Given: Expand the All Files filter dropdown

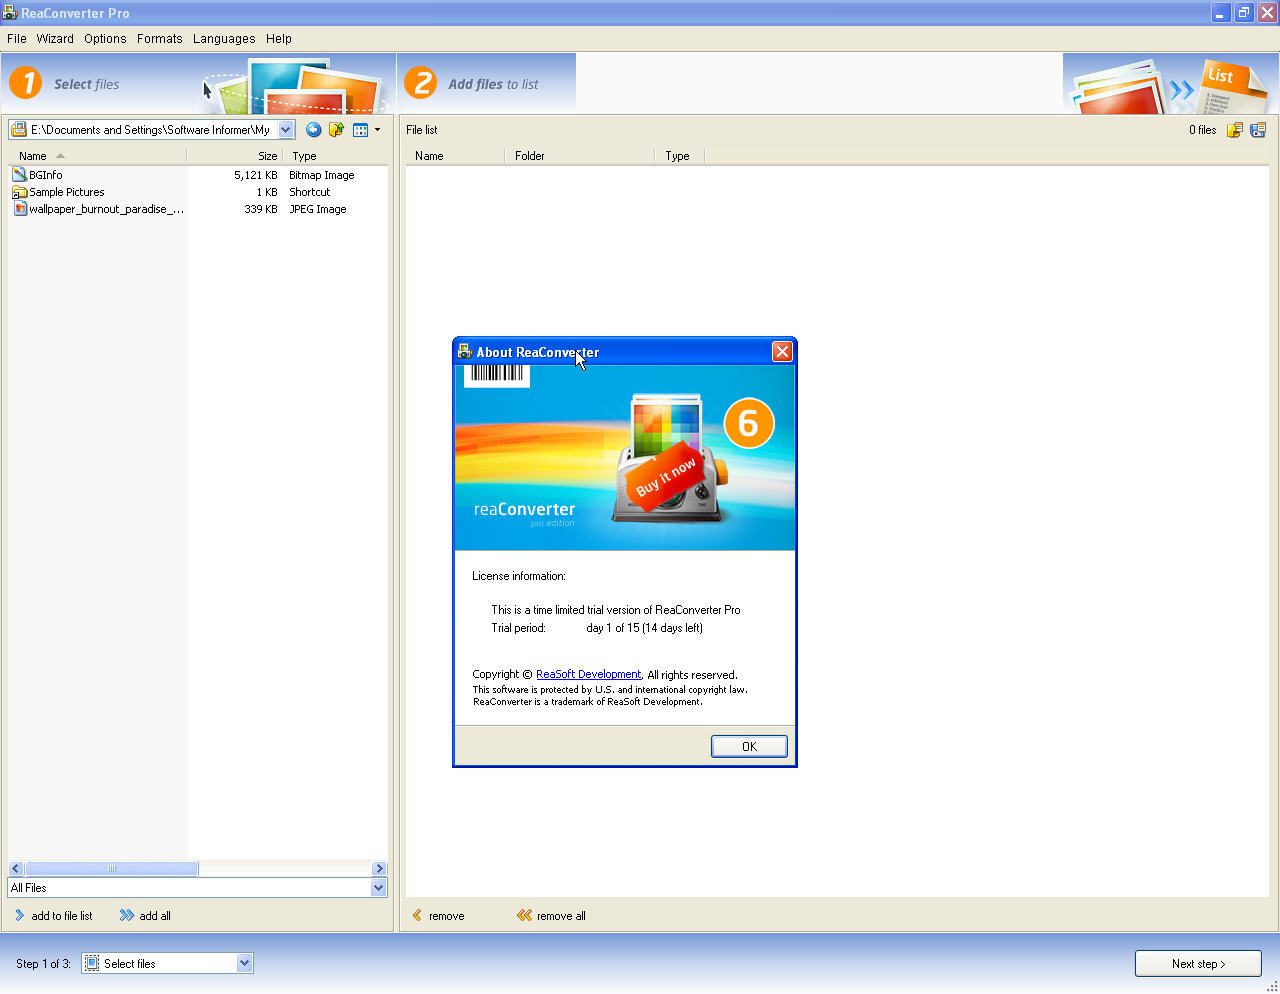Looking at the screenshot, I should click(378, 888).
